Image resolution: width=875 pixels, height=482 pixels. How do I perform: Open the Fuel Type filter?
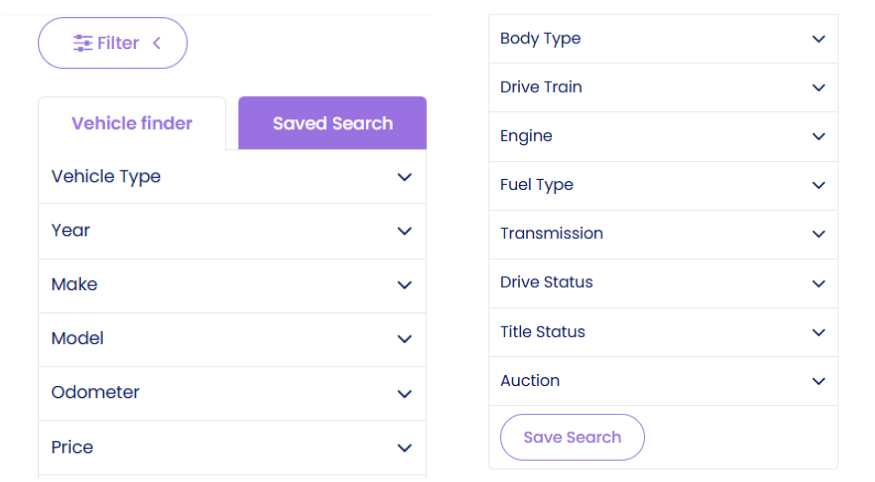click(662, 185)
